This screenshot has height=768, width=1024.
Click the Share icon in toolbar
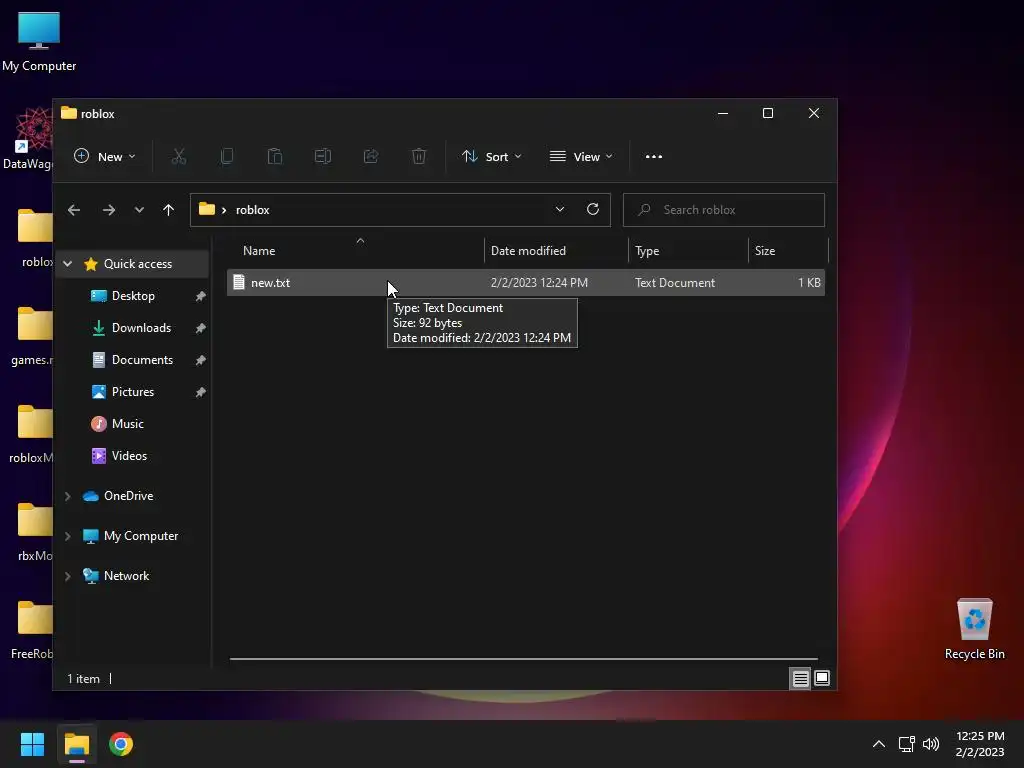371,157
